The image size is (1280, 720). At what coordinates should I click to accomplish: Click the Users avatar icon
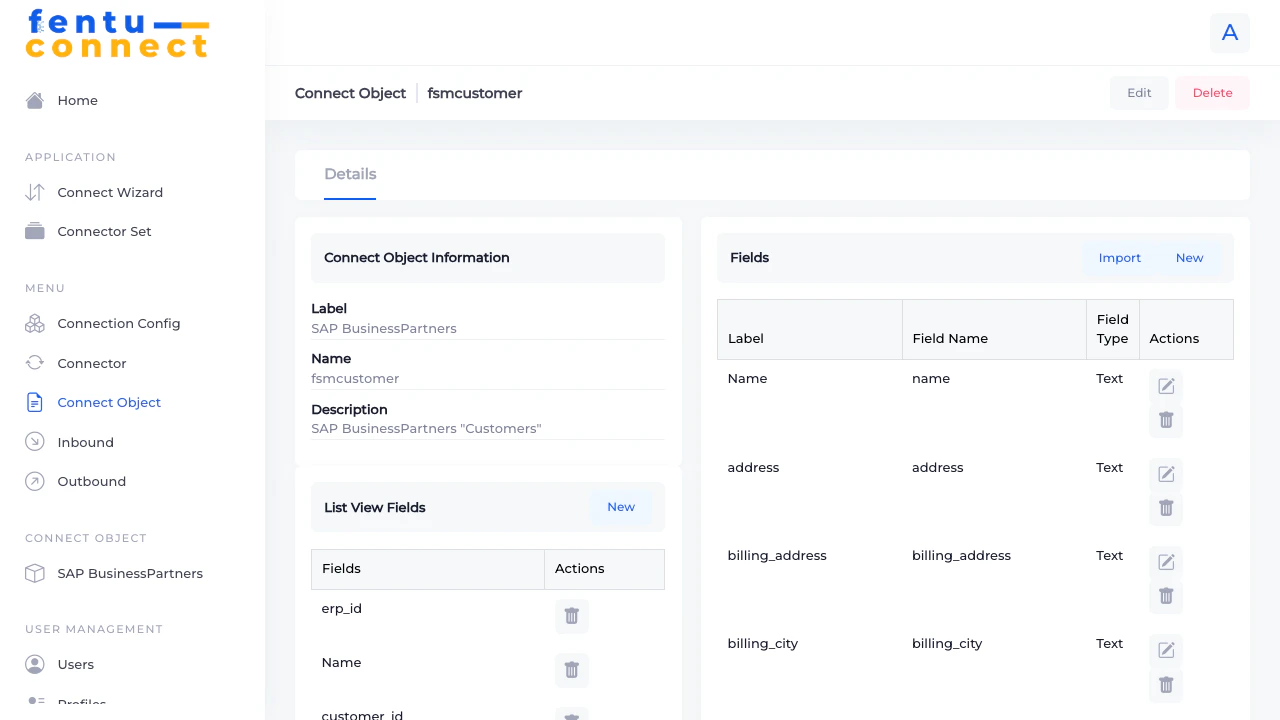tap(35, 664)
